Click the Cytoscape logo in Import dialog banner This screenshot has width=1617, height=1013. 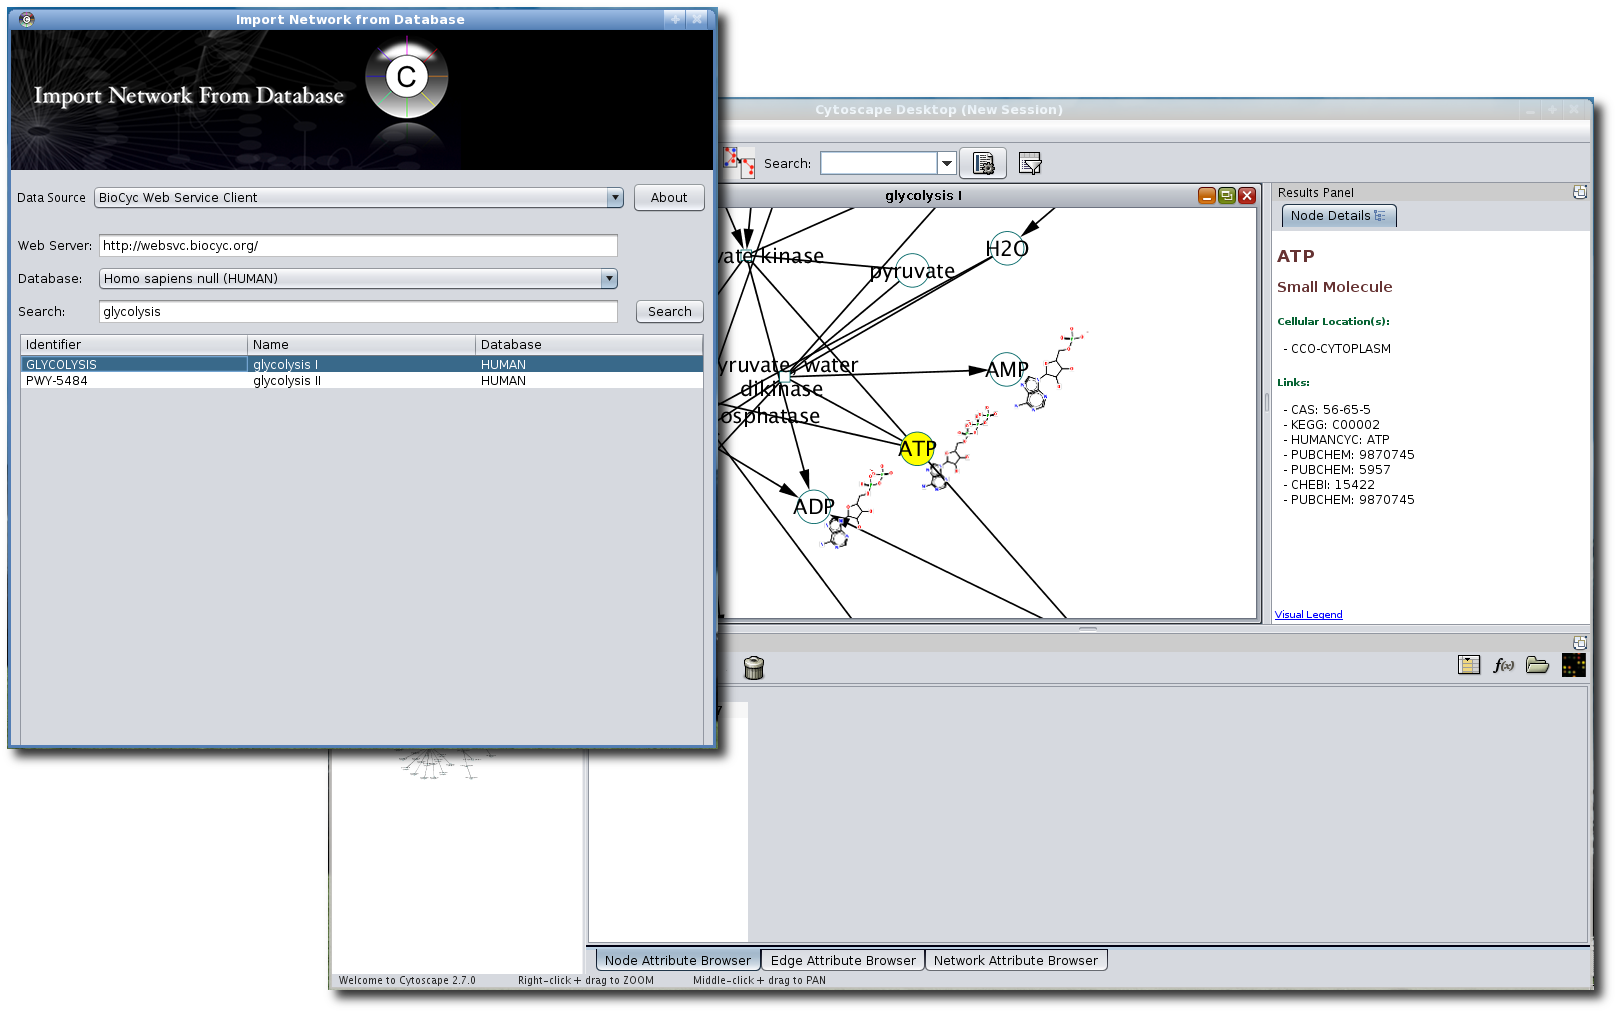407,78
